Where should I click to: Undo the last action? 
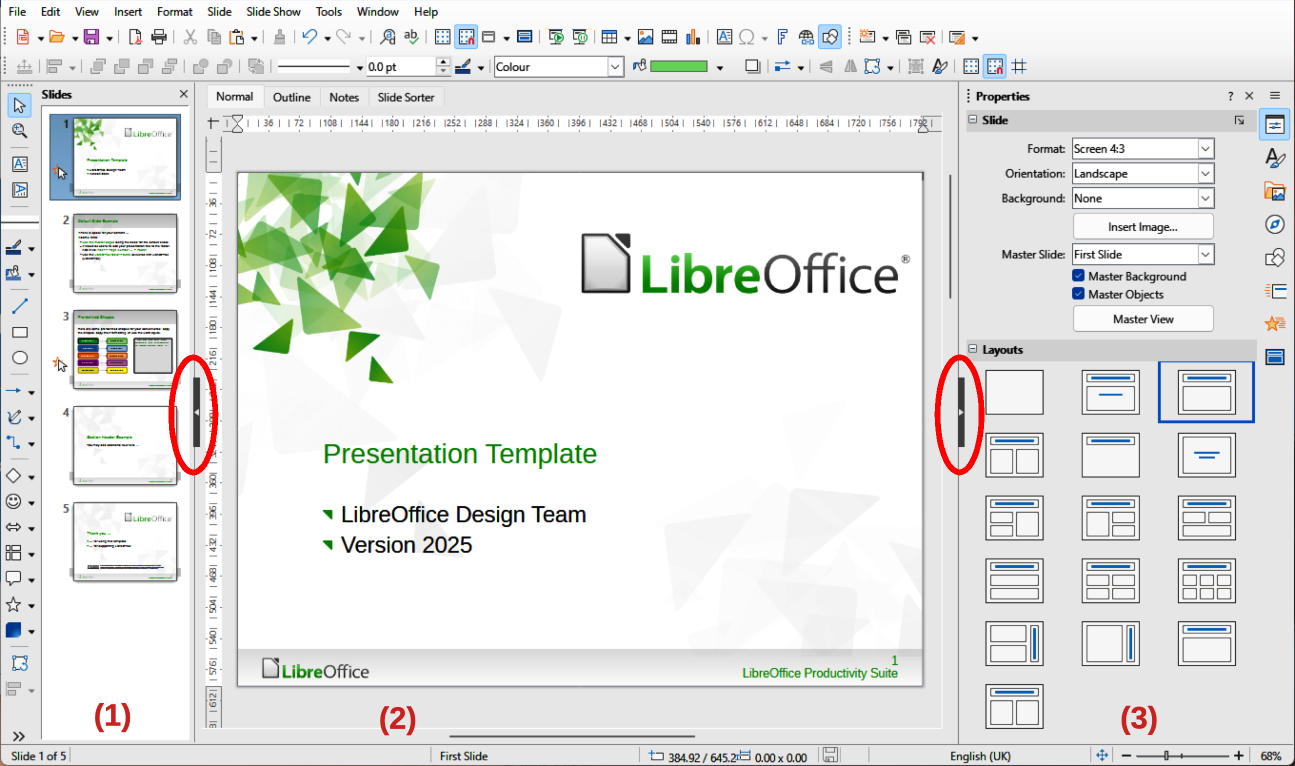(309, 37)
